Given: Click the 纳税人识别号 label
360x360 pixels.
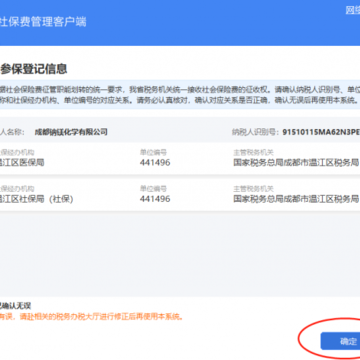Looking at the screenshot, I should pos(255,132).
